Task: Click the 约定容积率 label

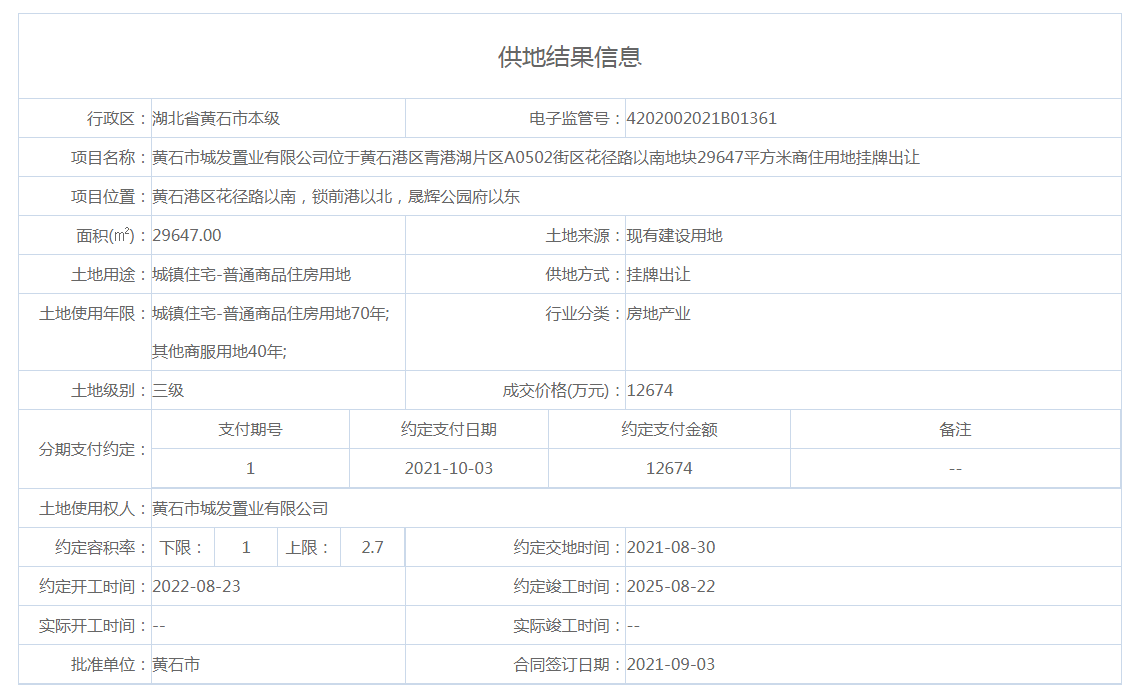Action: click(102, 548)
